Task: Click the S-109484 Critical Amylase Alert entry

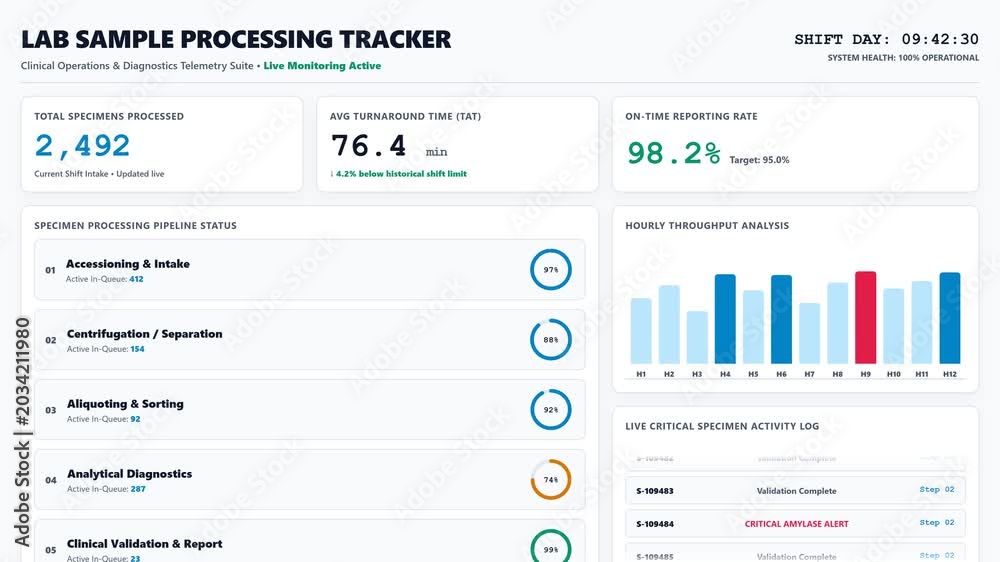Action: 795,524
